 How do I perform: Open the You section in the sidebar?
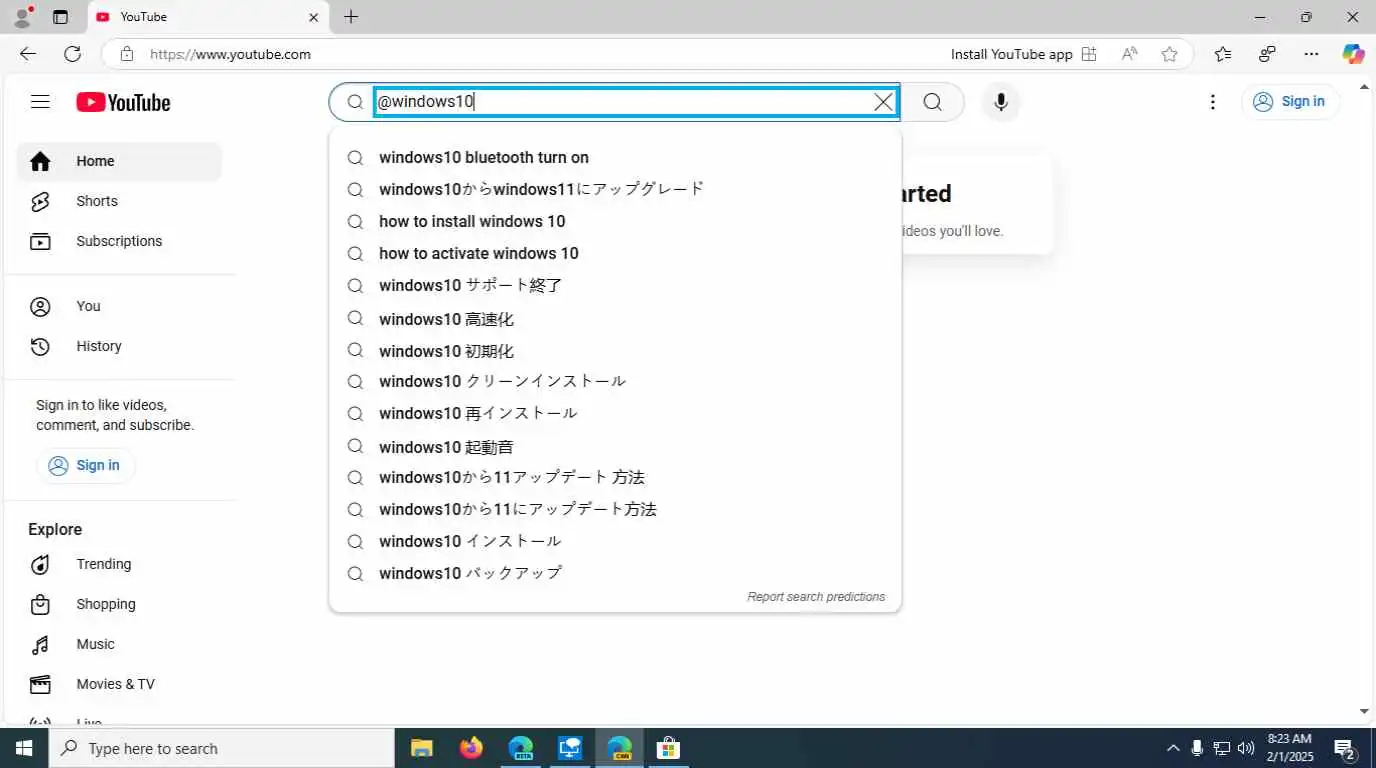[119, 306]
